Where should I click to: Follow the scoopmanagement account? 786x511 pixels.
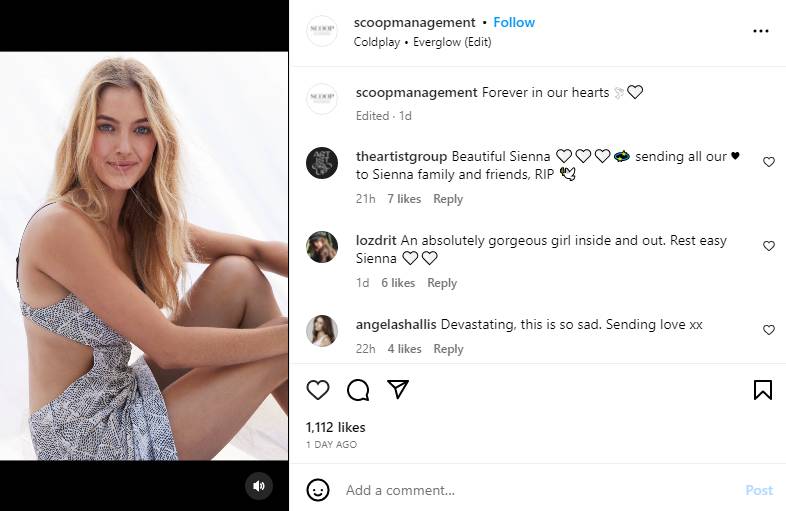tap(514, 22)
